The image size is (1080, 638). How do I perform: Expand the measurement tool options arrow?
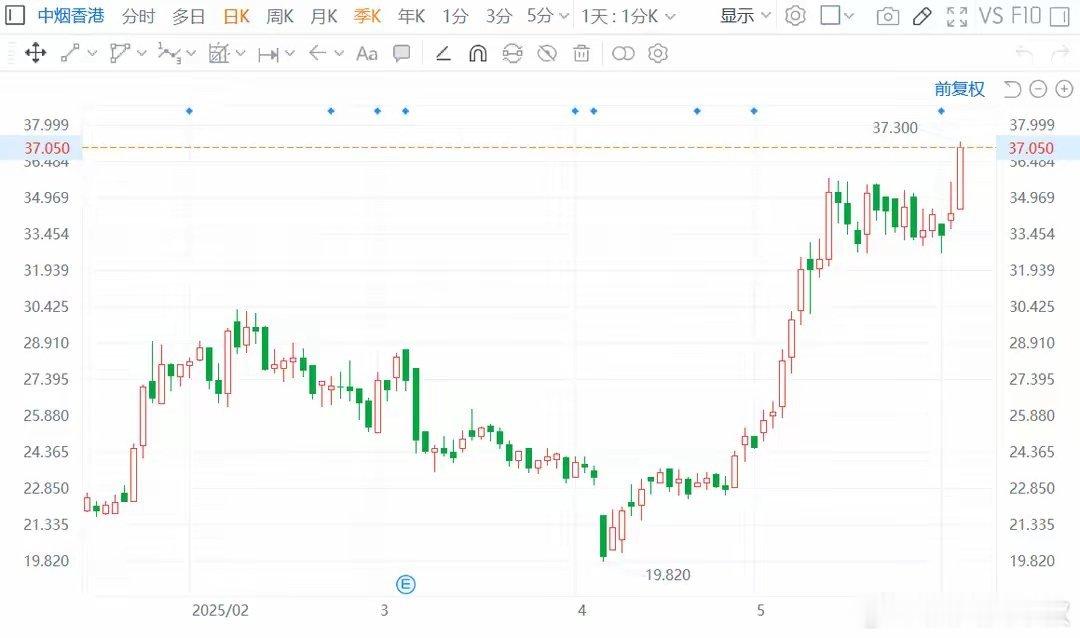(x=240, y=53)
